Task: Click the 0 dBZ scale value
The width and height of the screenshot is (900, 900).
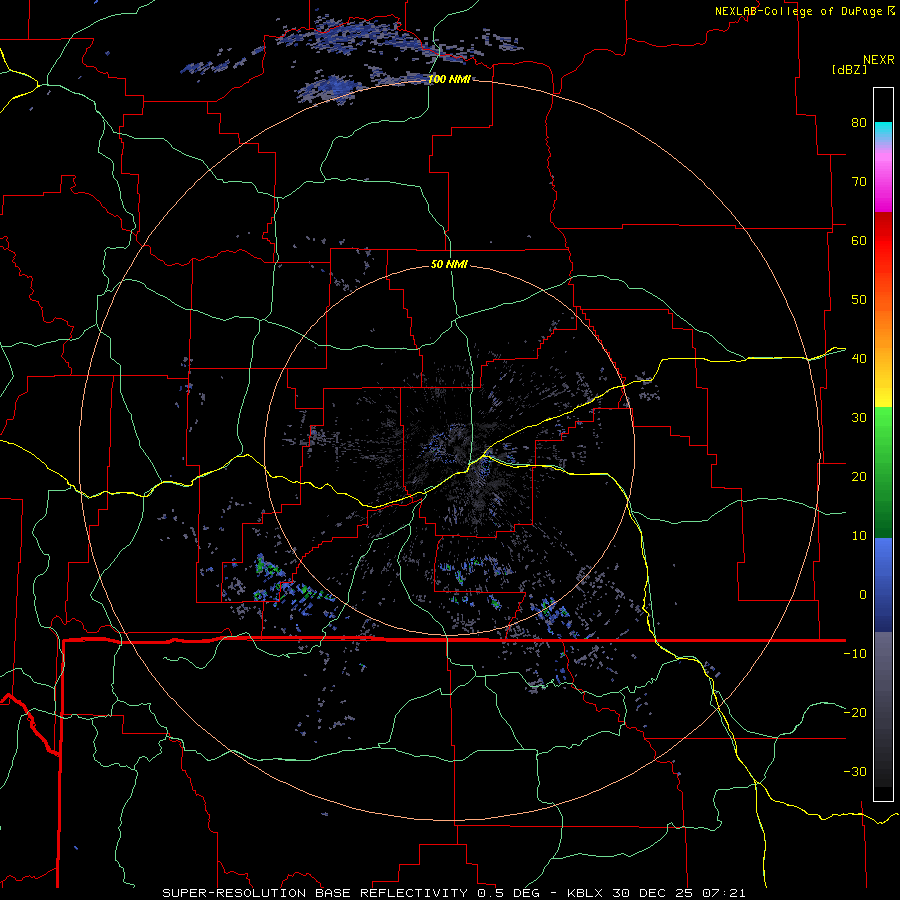Action: tap(863, 595)
